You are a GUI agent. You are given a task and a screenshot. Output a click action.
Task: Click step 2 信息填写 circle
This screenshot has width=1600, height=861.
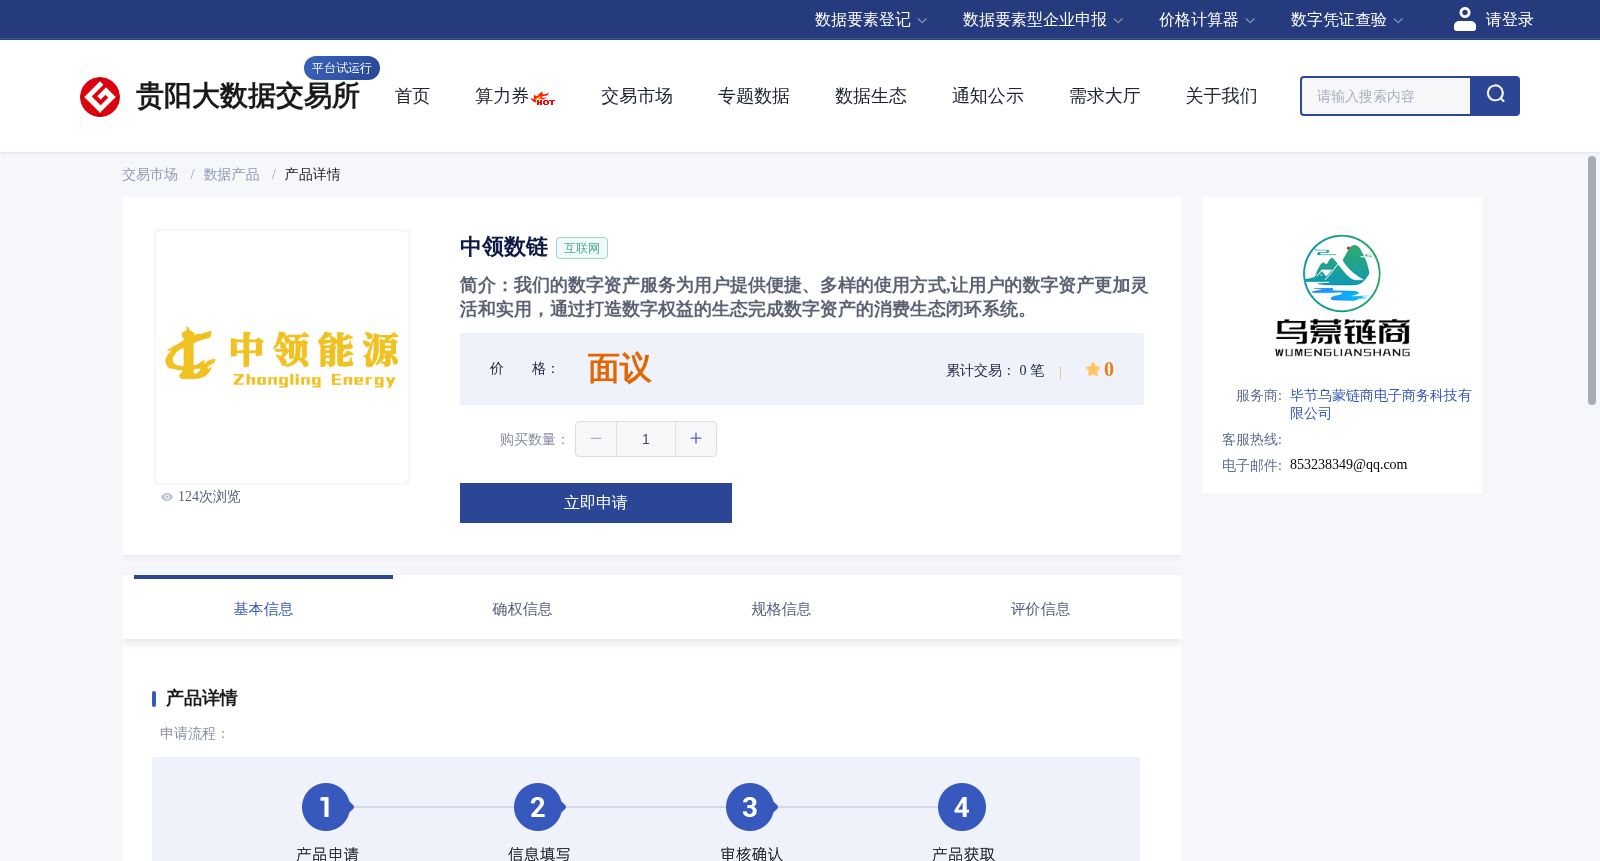(x=538, y=807)
